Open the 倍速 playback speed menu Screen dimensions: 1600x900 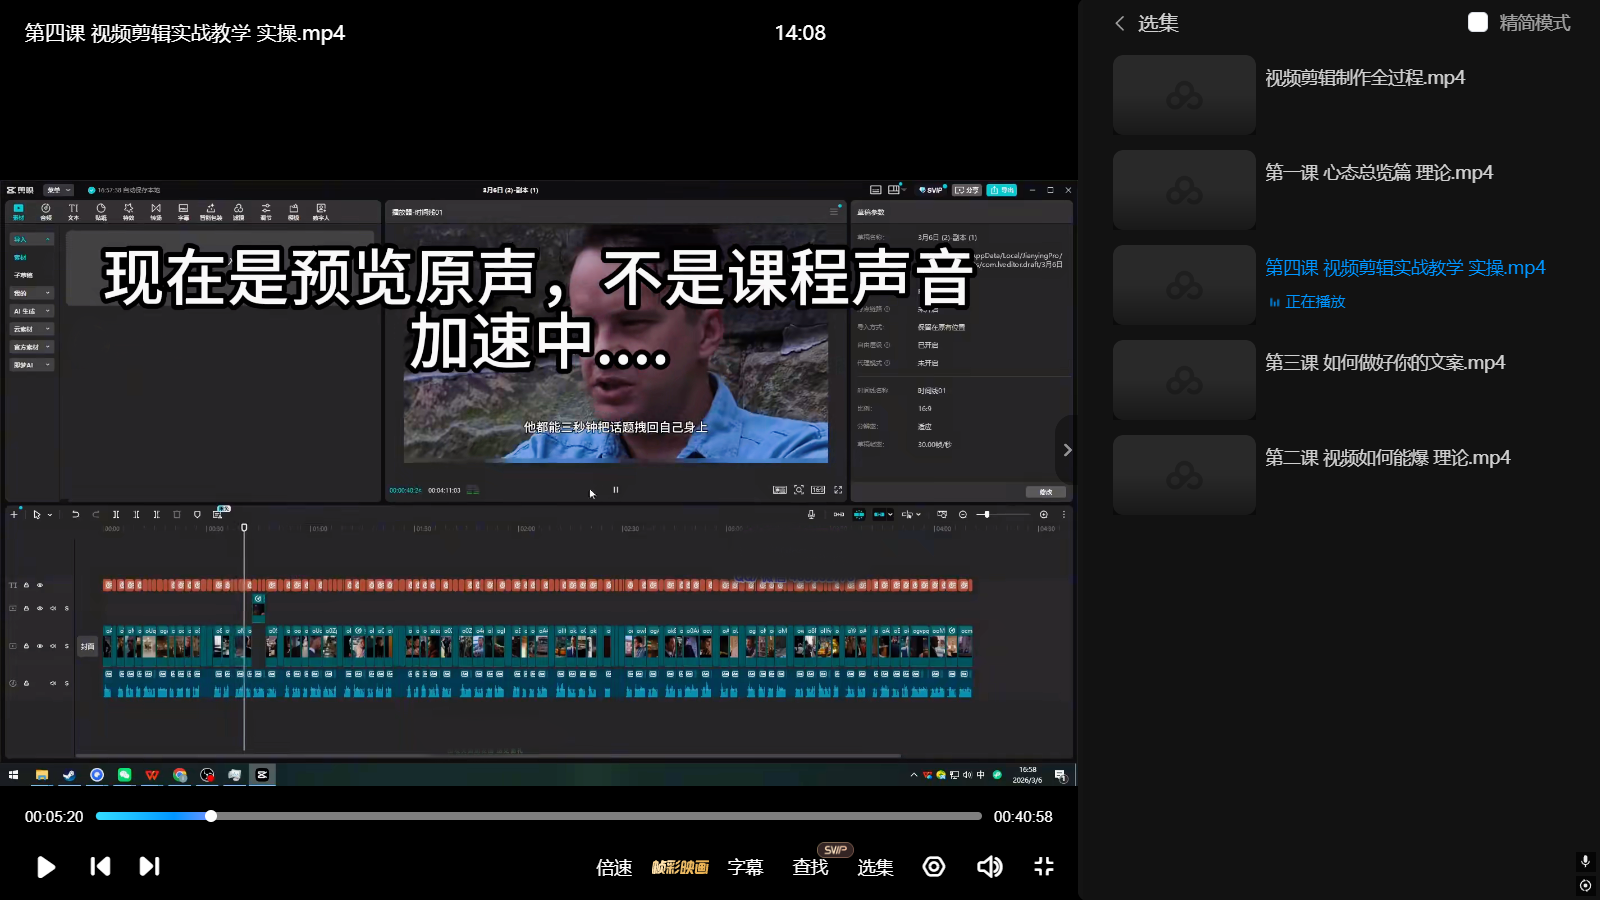tap(614, 867)
